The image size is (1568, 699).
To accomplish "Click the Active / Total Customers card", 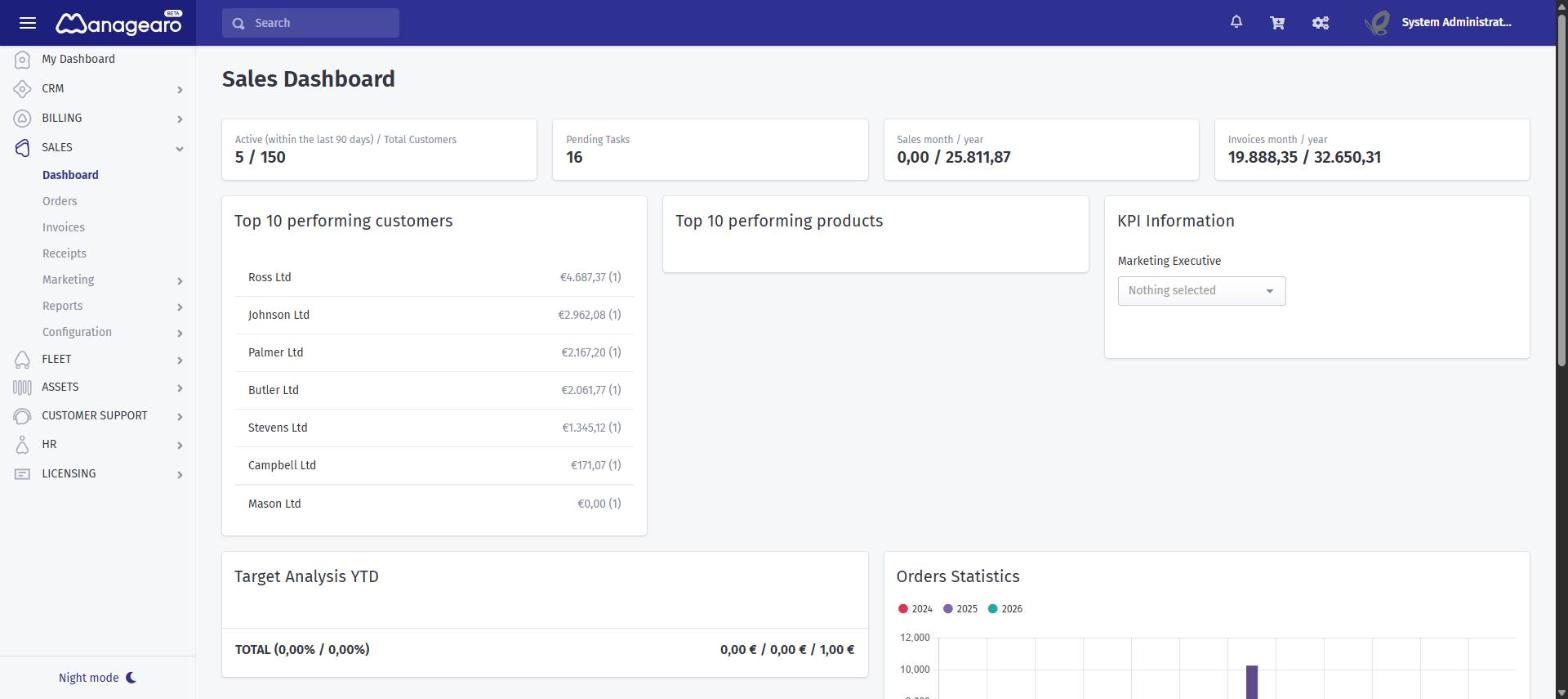I will (379, 150).
